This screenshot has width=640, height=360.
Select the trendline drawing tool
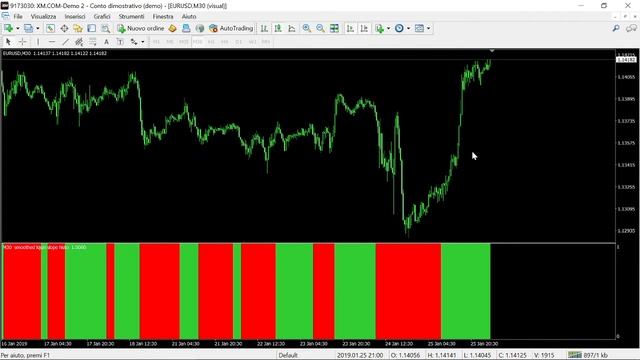pos(65,42)
